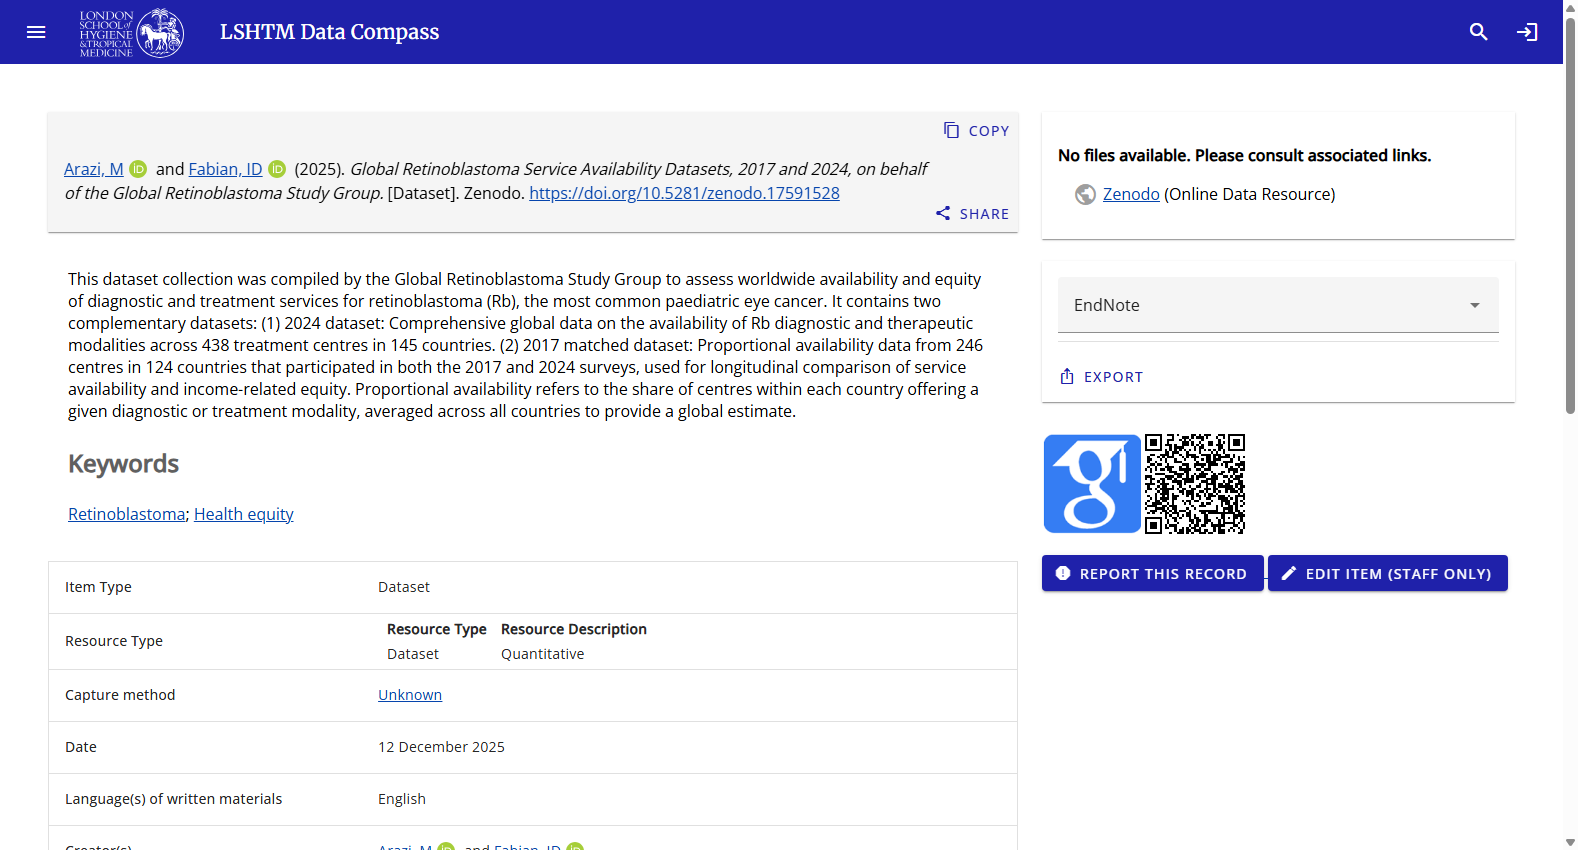
Task: Open Fabian, ID author link in citation
Action: point(226,169)
